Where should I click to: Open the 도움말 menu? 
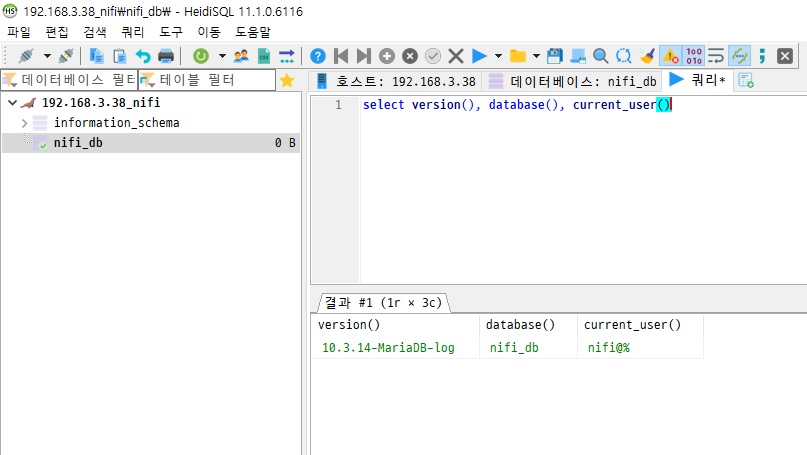(253, 32)
